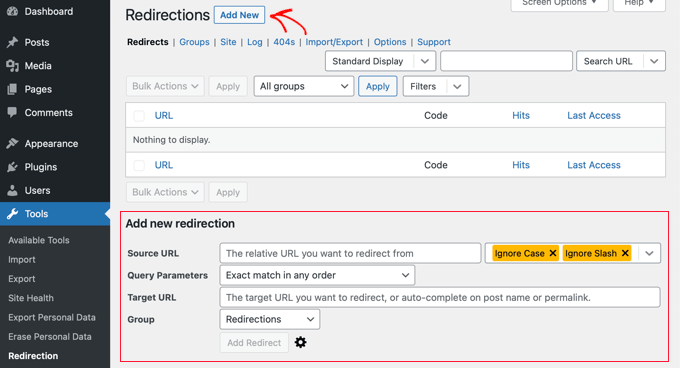This screenshot has width=680, height=368.
Task: Click the Plugins plug icon
Action: tap(13, 167)
